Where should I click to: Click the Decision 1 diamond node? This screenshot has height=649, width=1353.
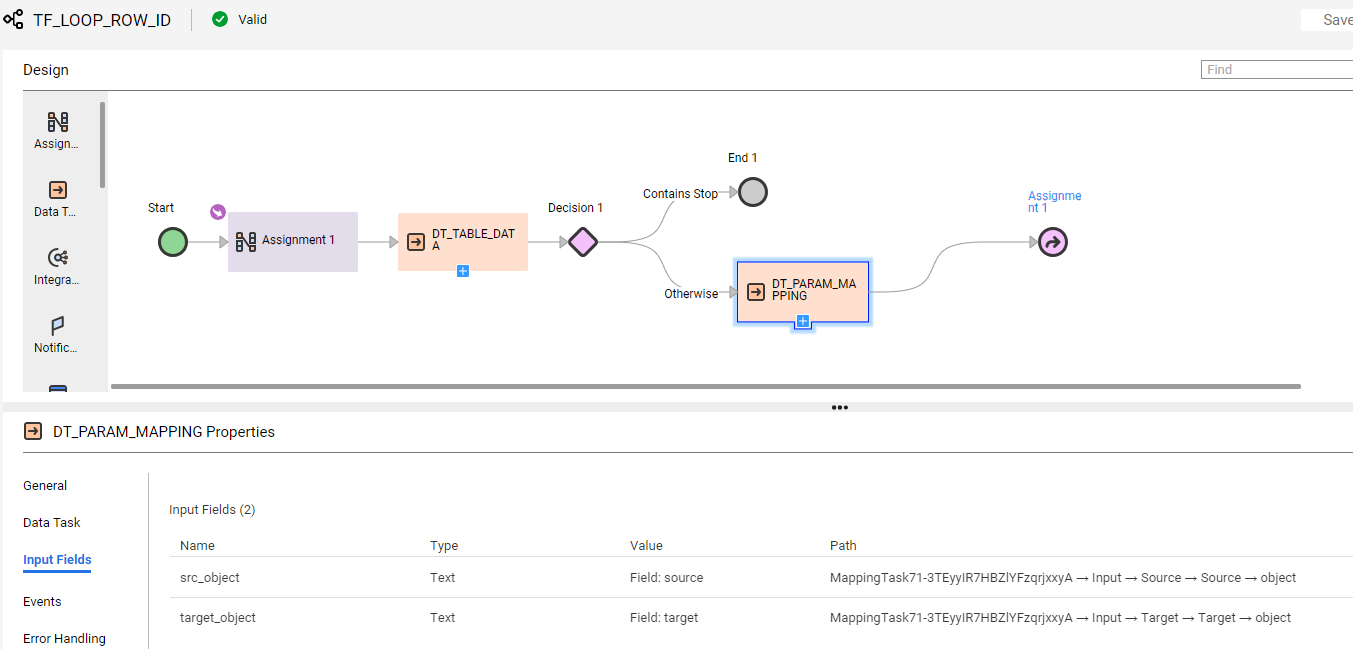click(583, 242)
